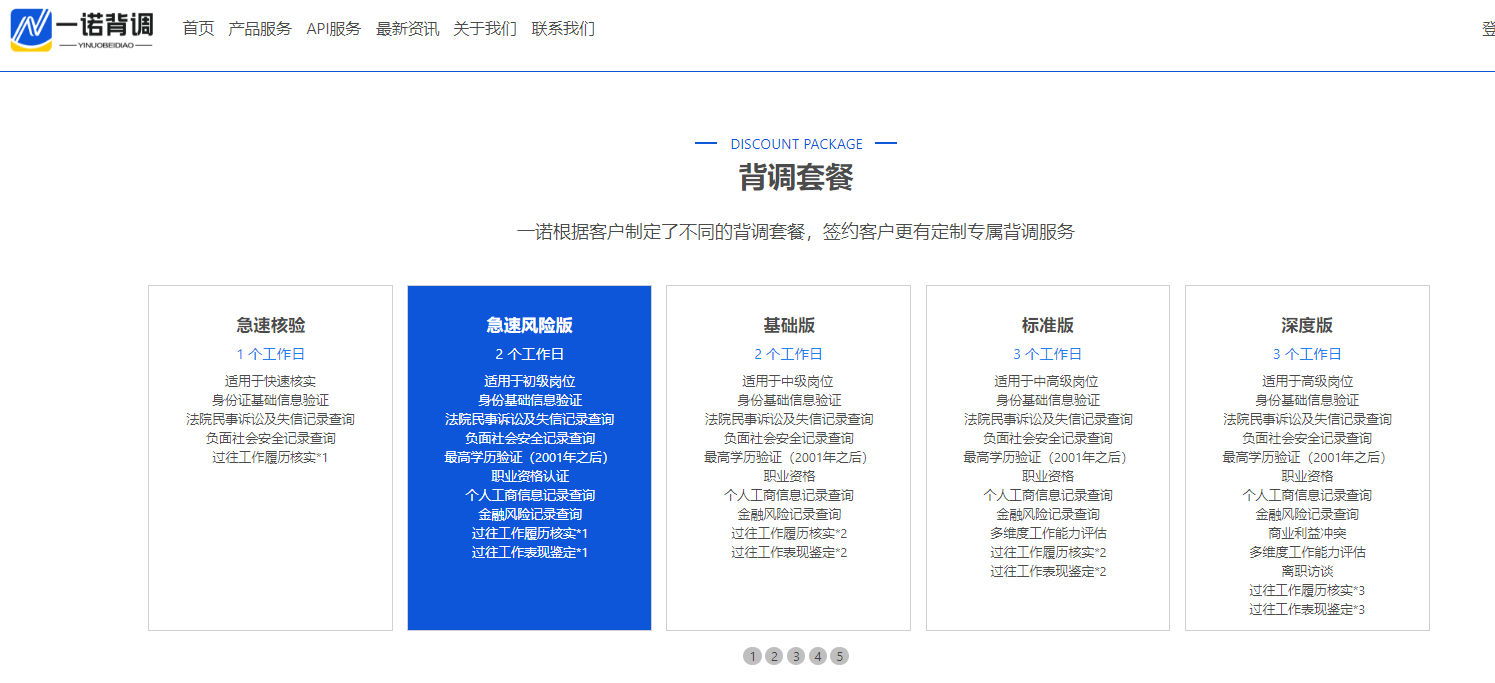The image size is (1495, 683).
Task: Click 过往工作表现鉴定*2 in 标准版 card
Action: click(1048, 571)
